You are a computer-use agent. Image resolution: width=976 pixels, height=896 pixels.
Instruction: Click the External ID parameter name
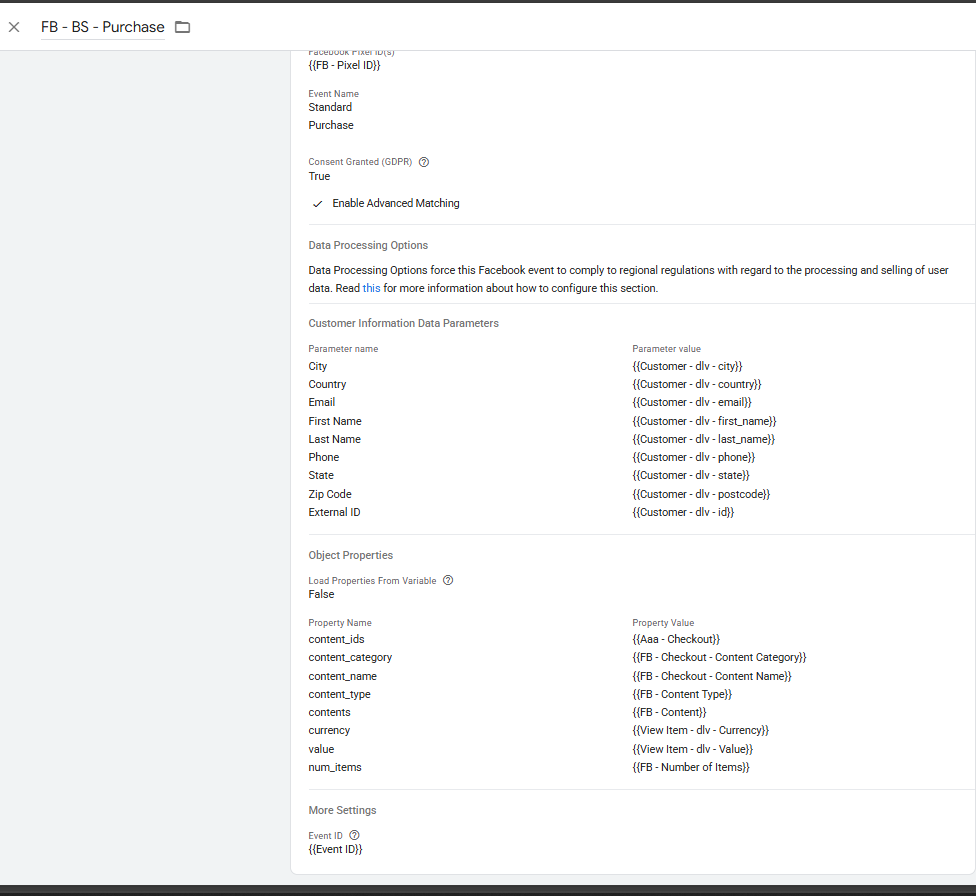tap(334, 512)
